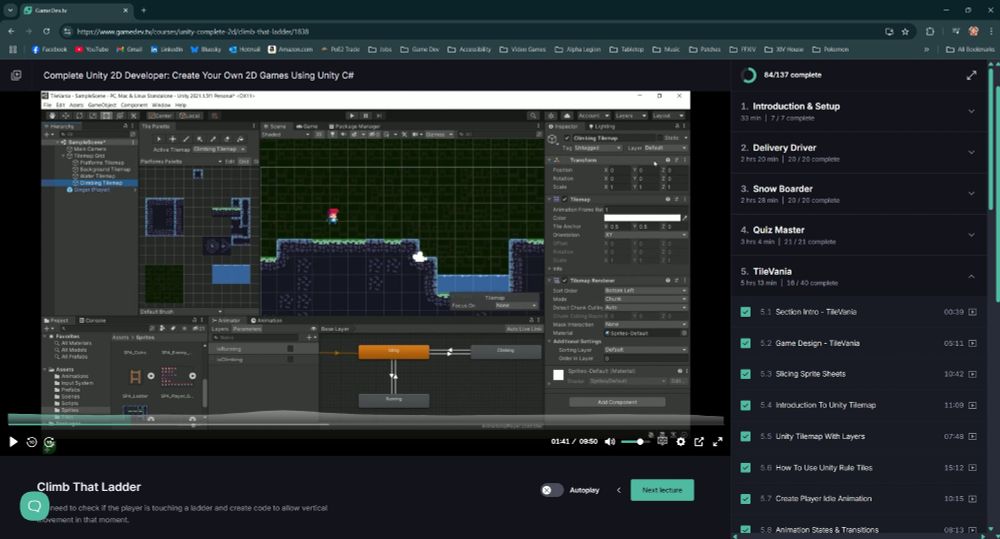Image resolution: width=1000 pixels, height=539 pixels.
Task: Collapse the TileVania section
Action: pos(858,276)
